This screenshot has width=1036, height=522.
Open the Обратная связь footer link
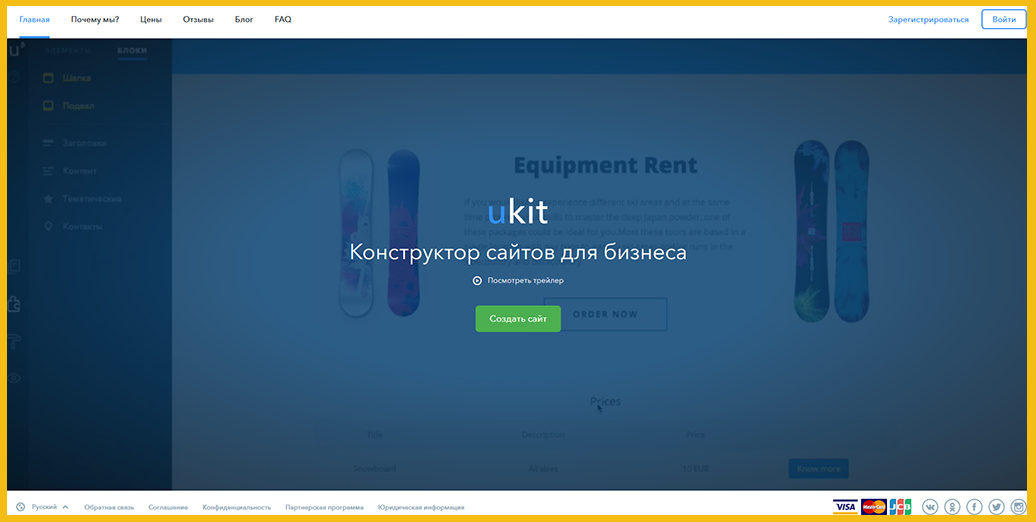[x=109, y=507]
